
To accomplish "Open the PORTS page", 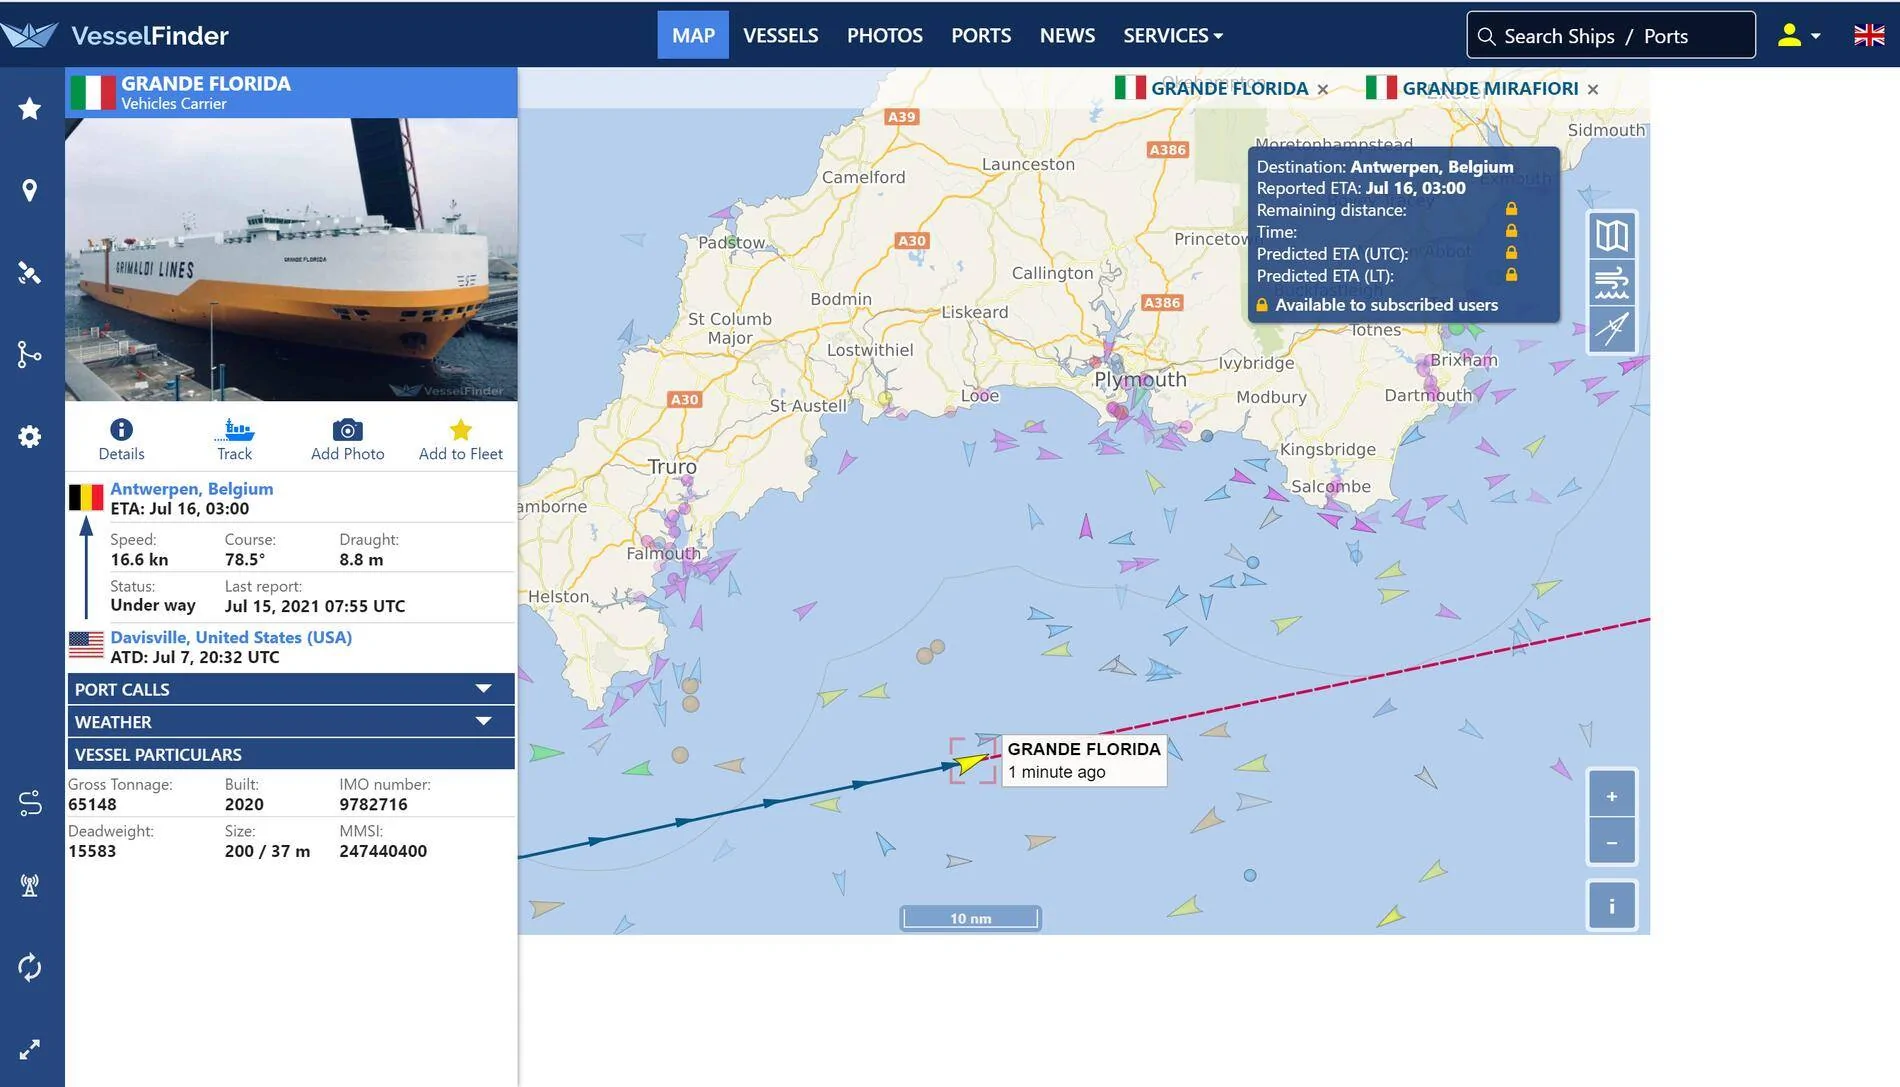I will (x=981, y=35).
